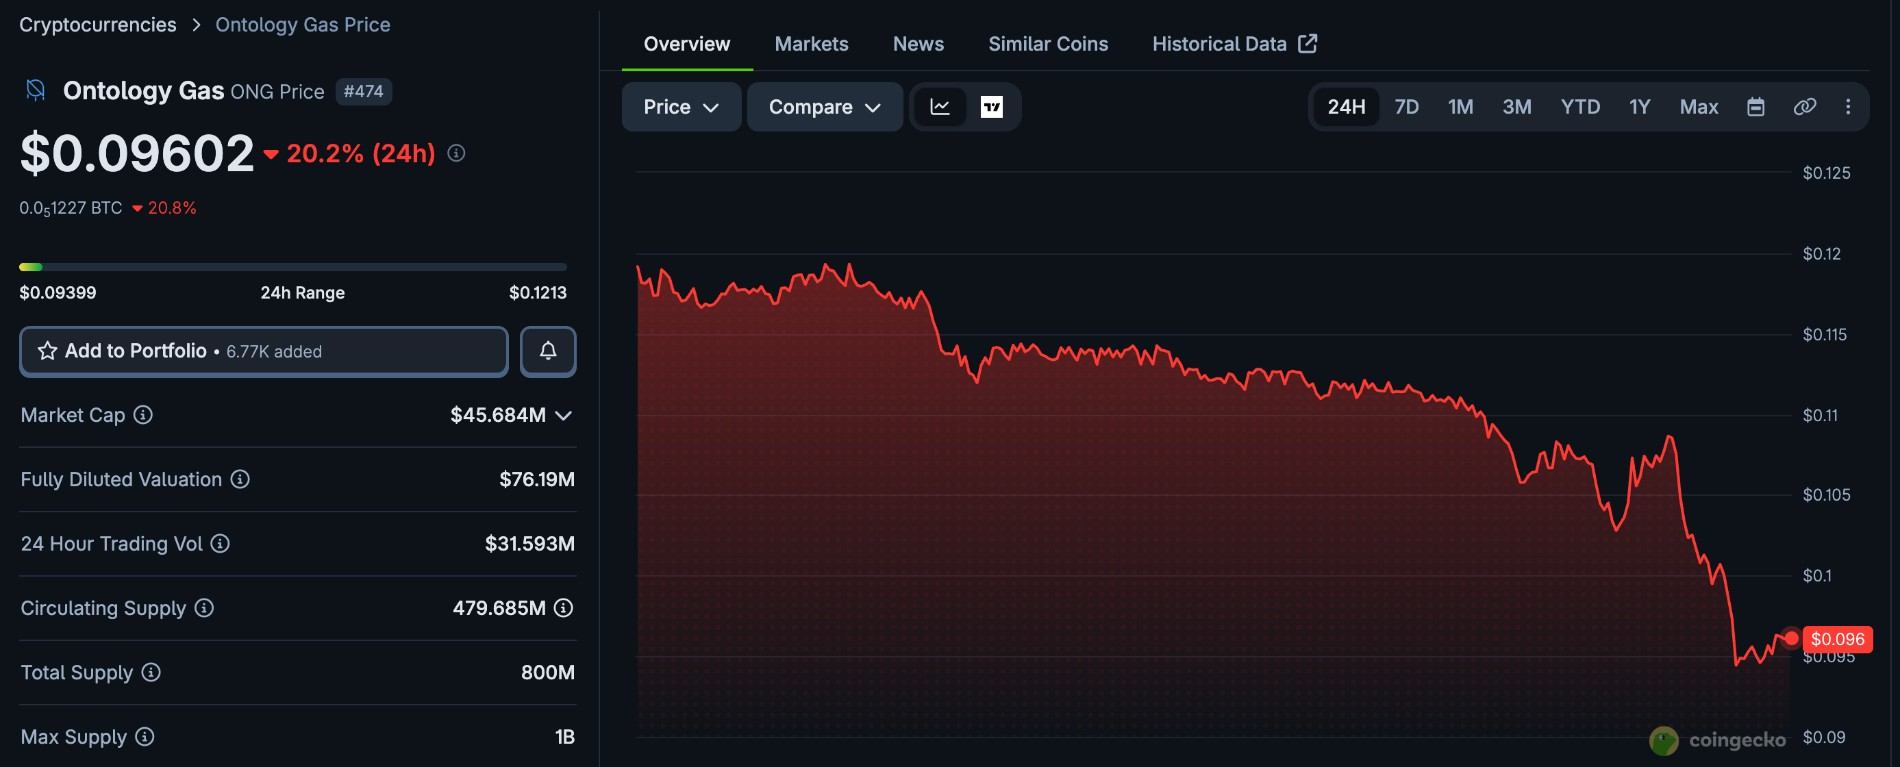Click the $76.19M valuation value
The image size is (1900, 767).
point(537,479)
